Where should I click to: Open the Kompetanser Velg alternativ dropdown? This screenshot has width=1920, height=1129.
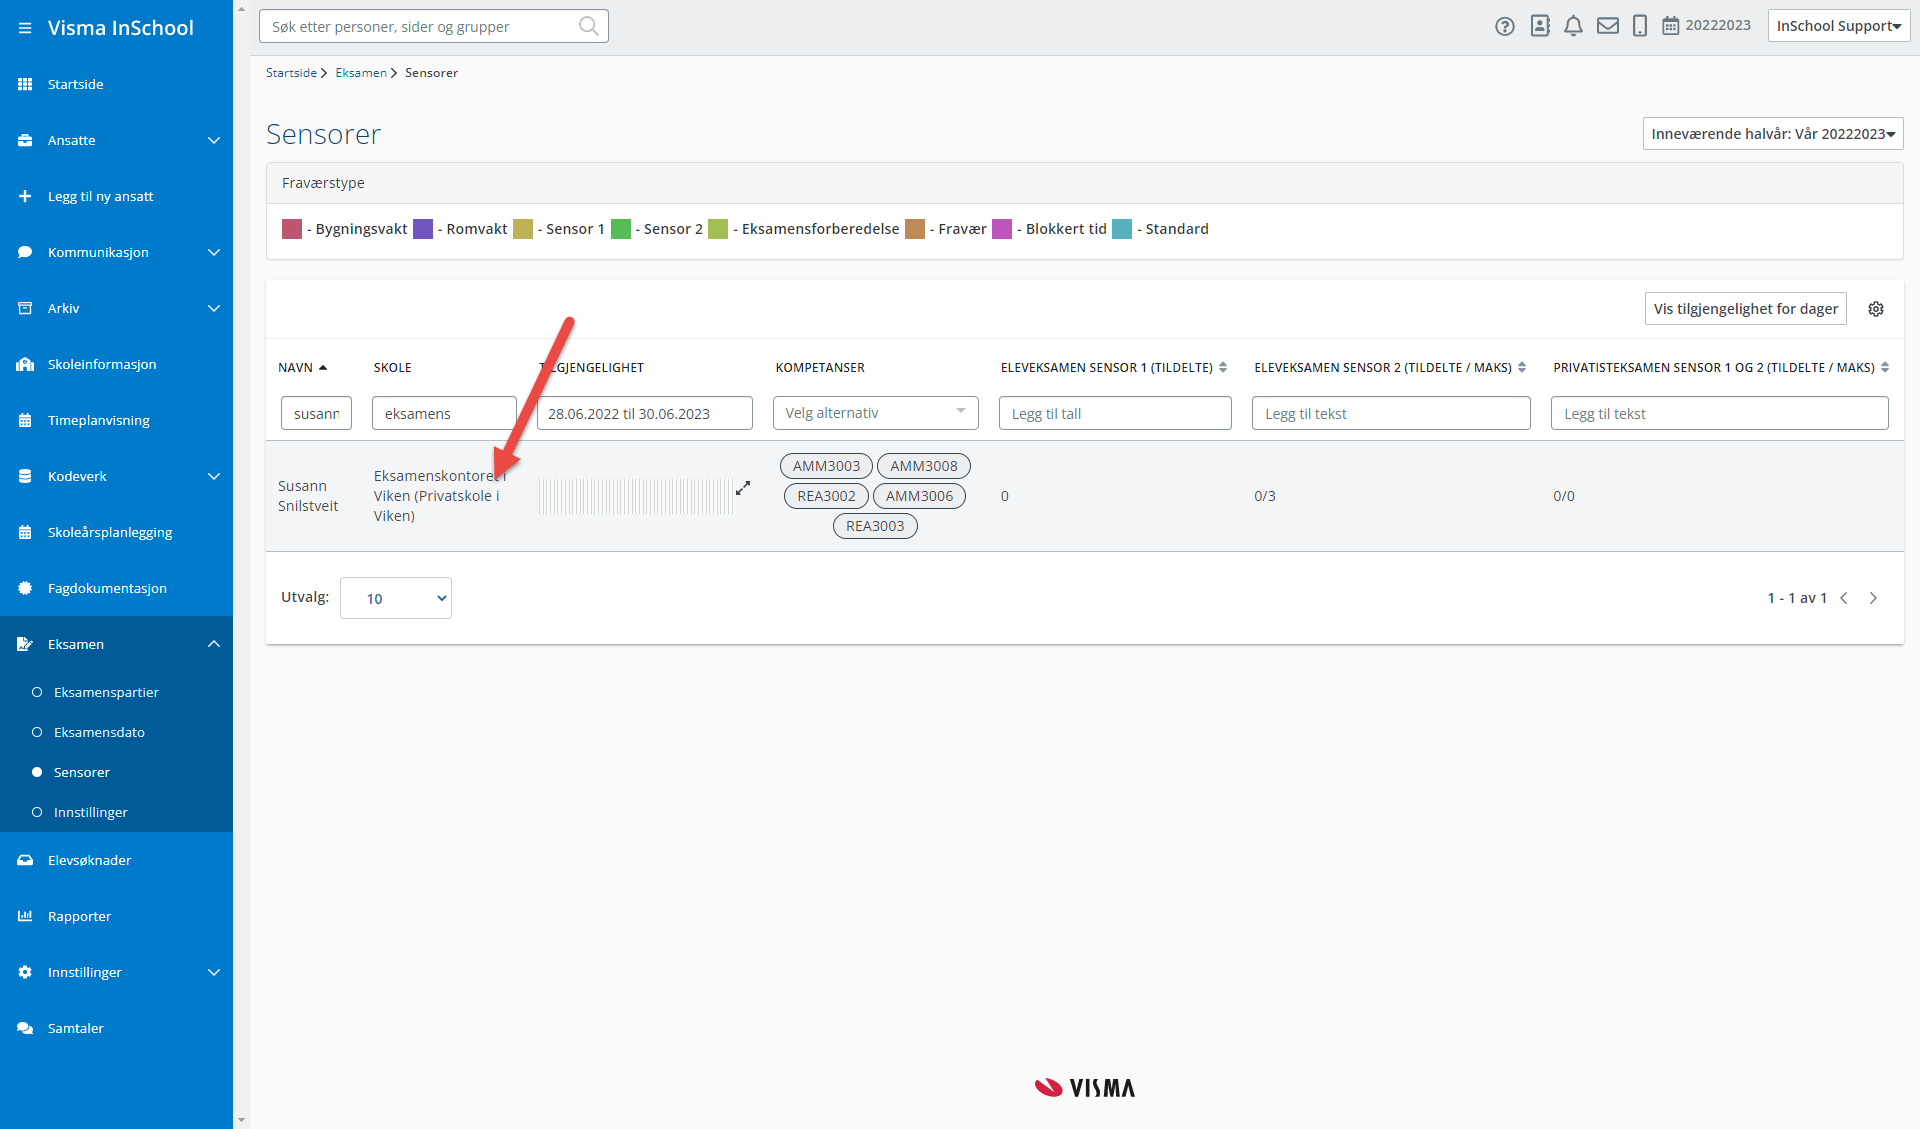coord(875,413)
